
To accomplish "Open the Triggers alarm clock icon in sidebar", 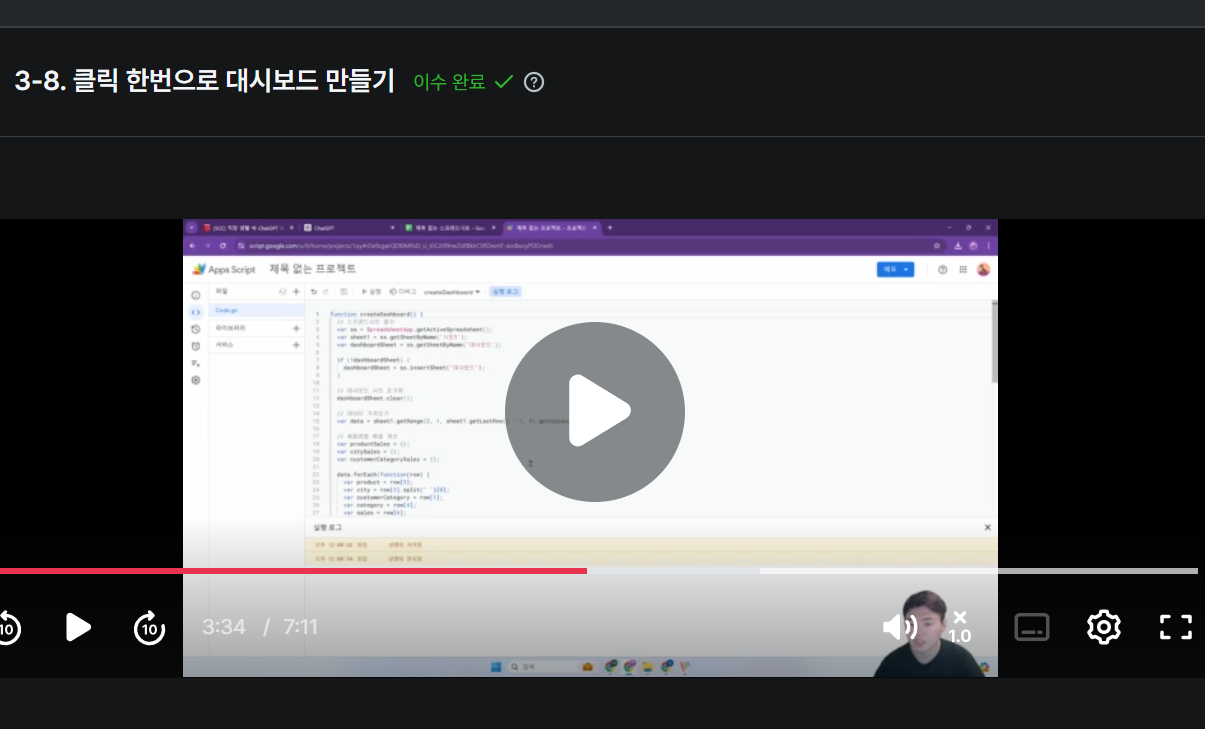I will 196,346.
